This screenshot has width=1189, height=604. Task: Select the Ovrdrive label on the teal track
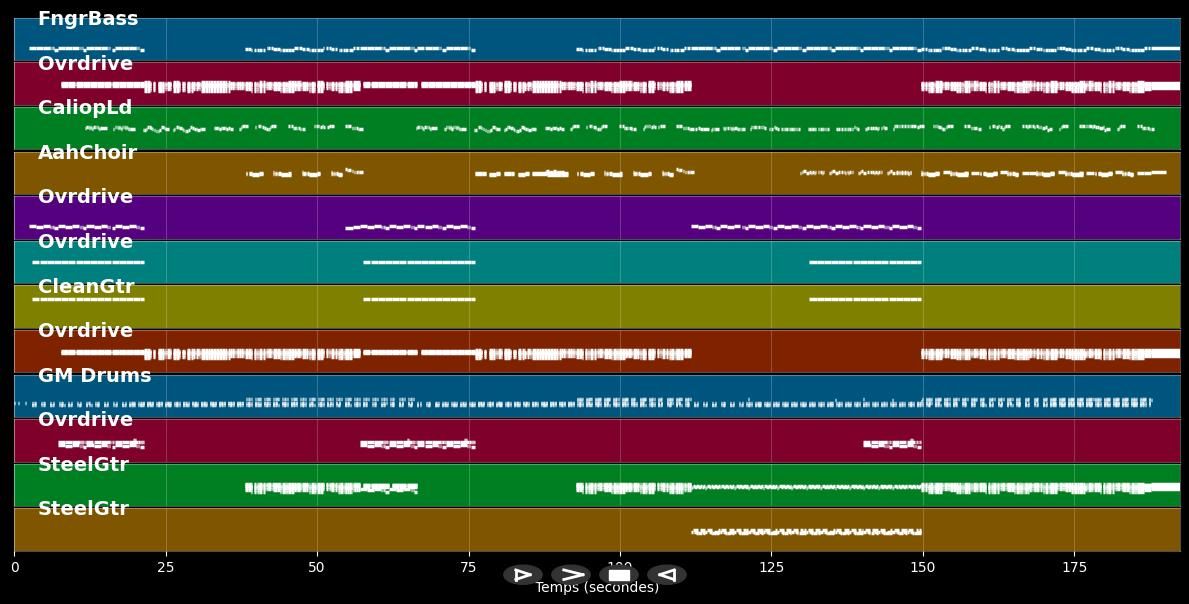coord(85,242)
